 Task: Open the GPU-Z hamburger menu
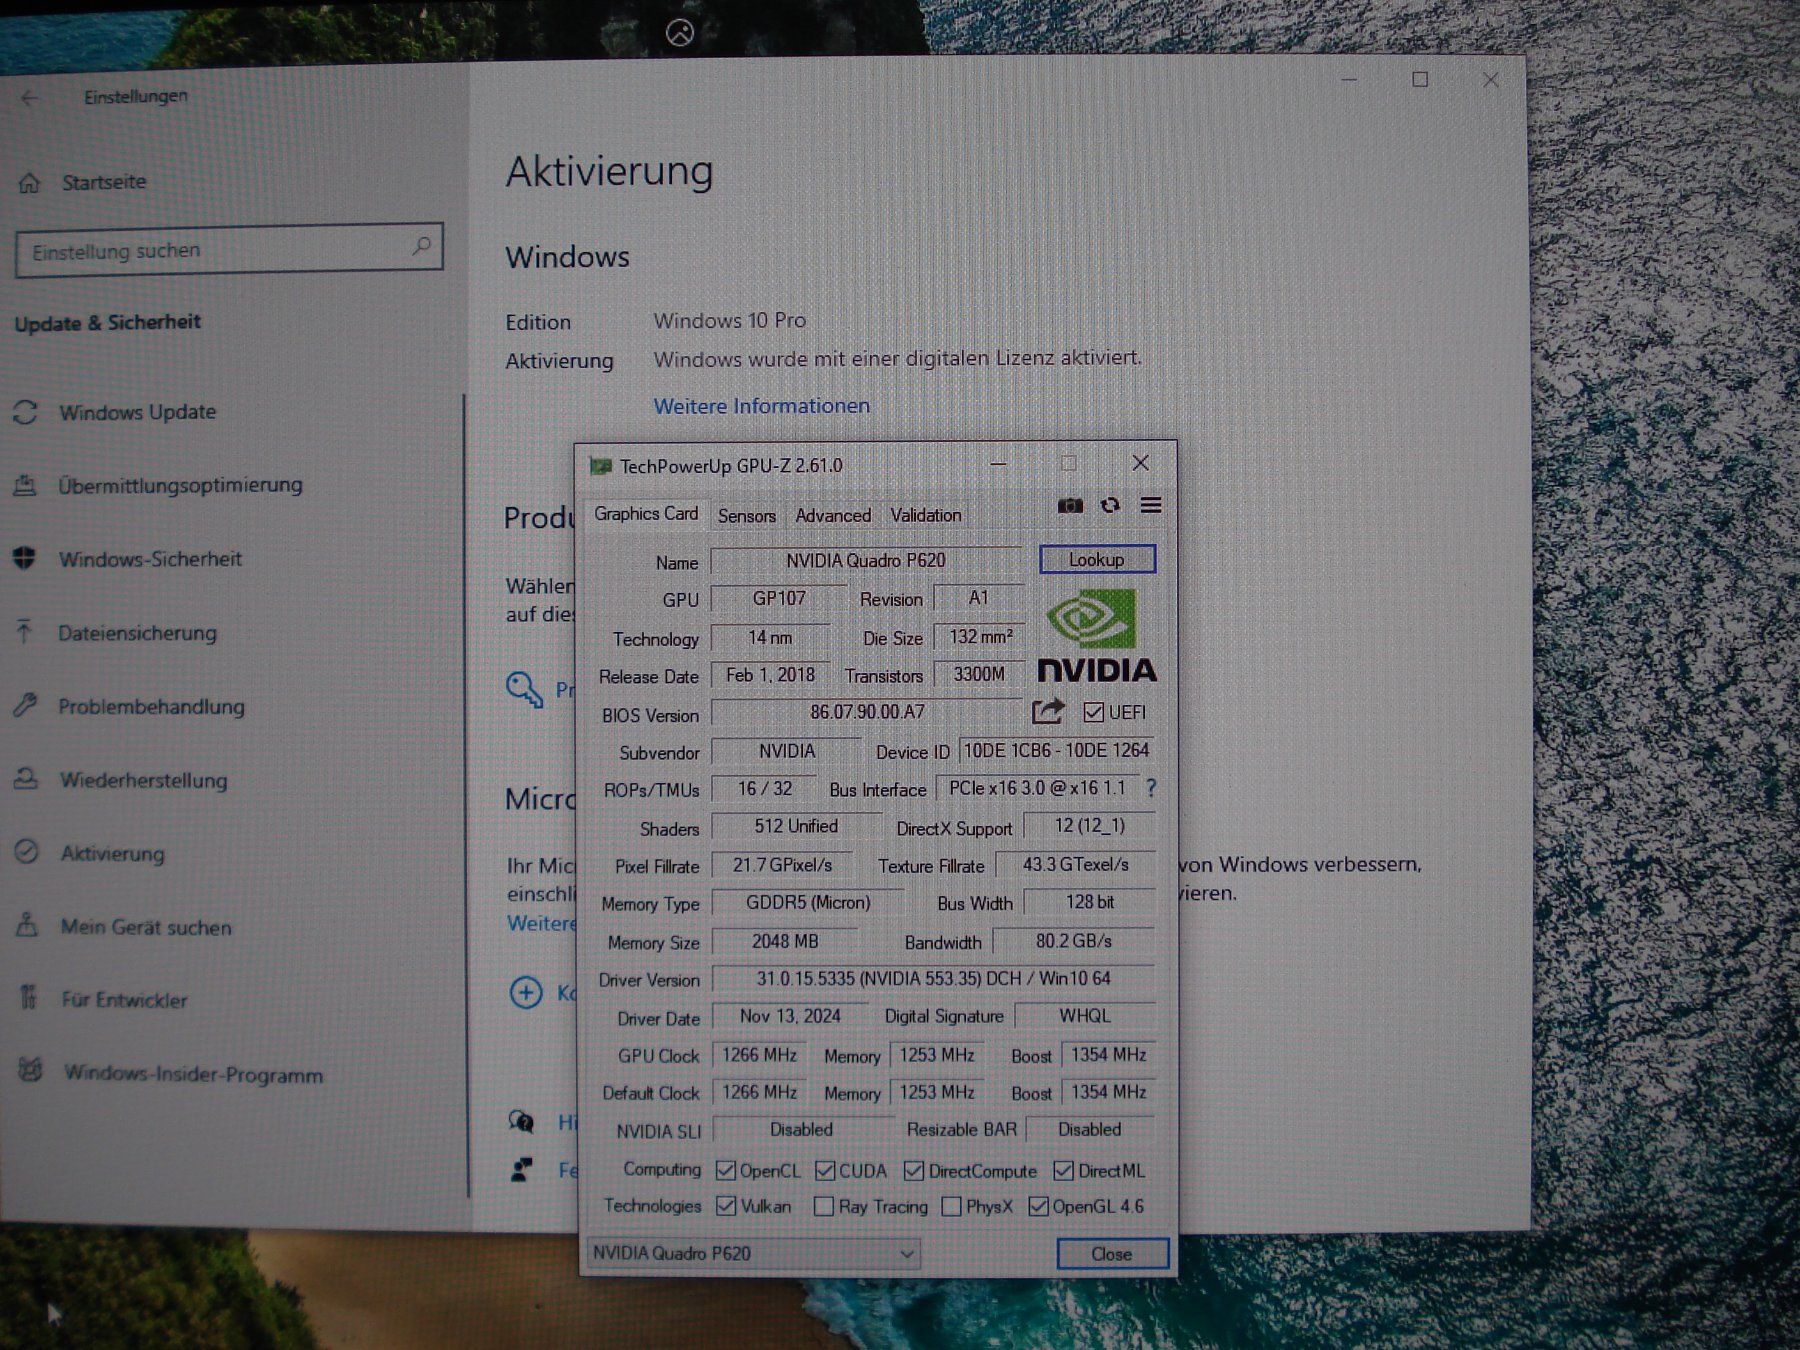tap(1151, 506)
